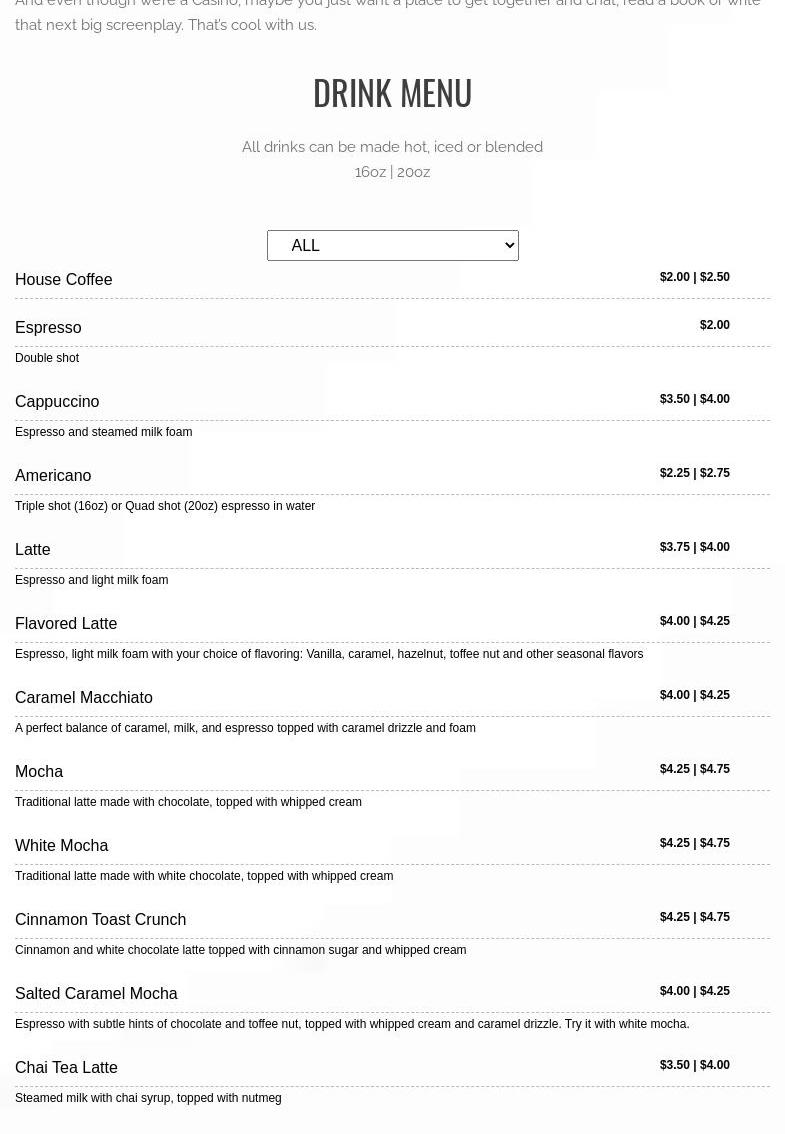Select the White Mocha drink name
Image resolution: width=785 pixels, height=1134 pixels.
pos(61,845)
